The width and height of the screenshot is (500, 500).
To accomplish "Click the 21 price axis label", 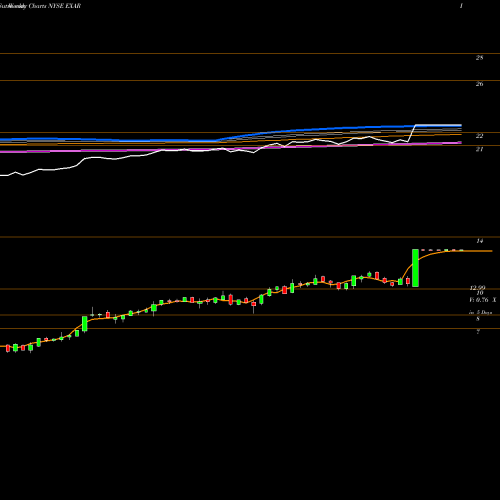I will pos(479,149).
